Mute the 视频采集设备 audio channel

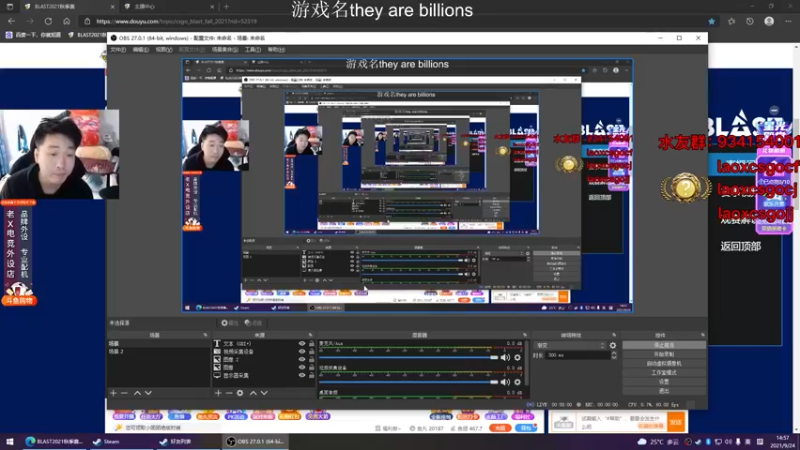coord(505,382)
